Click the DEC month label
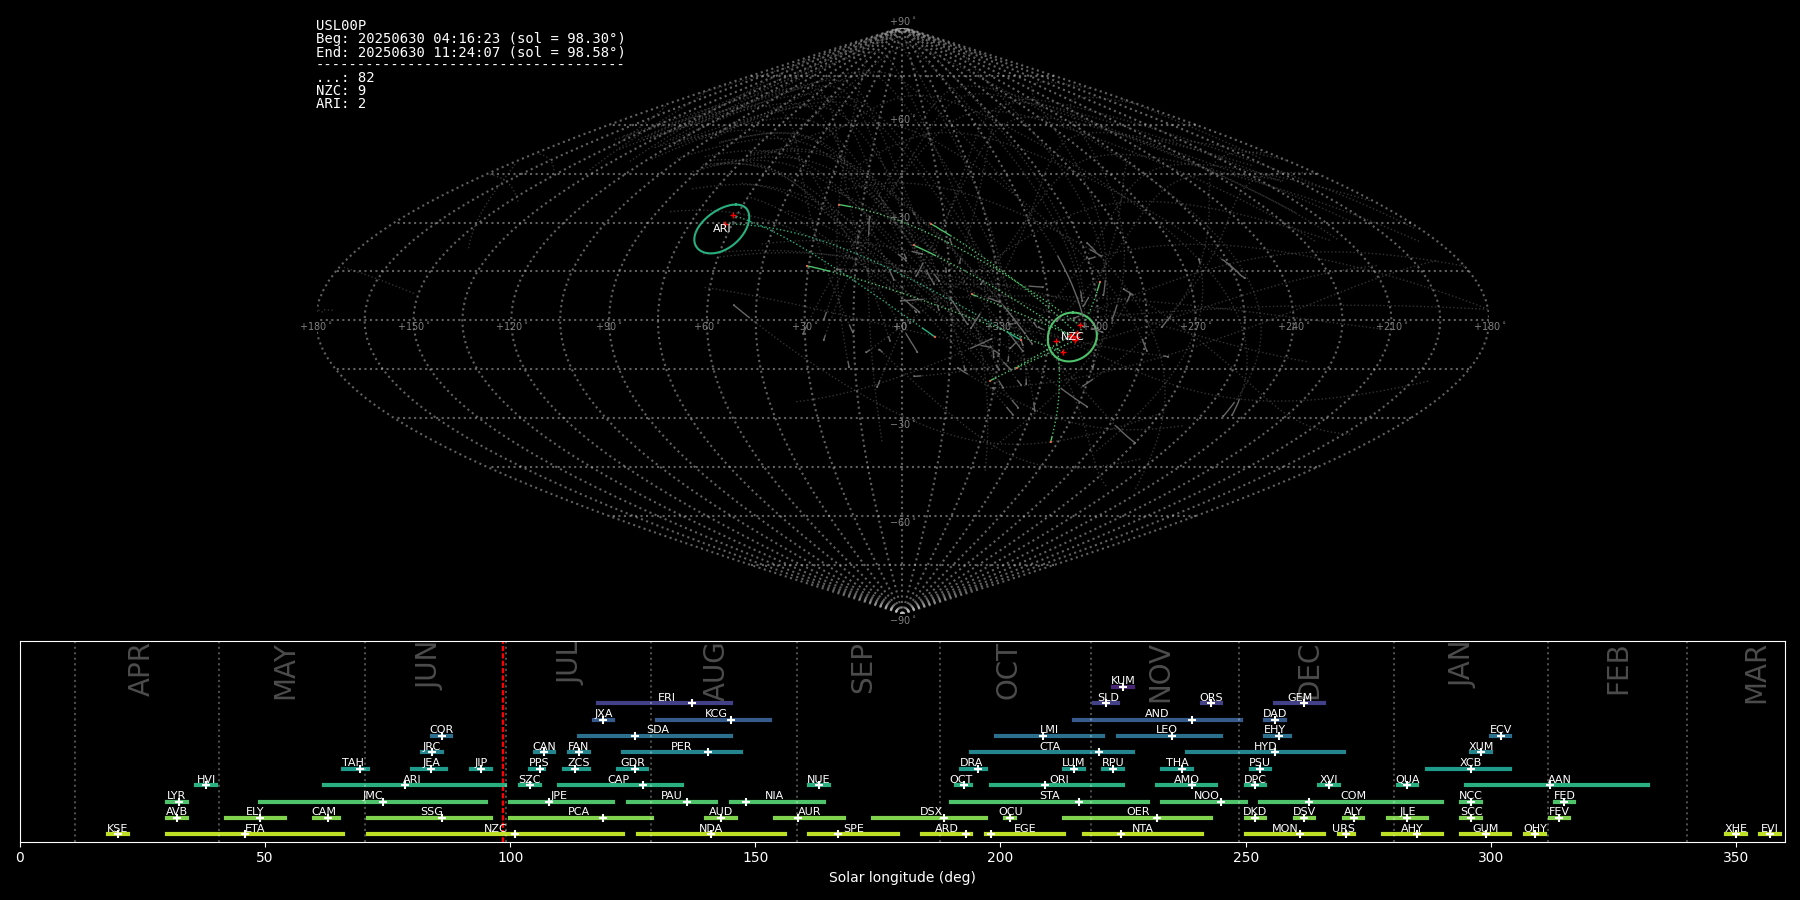Screen dimensions: 1800x900 click(x=1308, y=672)
